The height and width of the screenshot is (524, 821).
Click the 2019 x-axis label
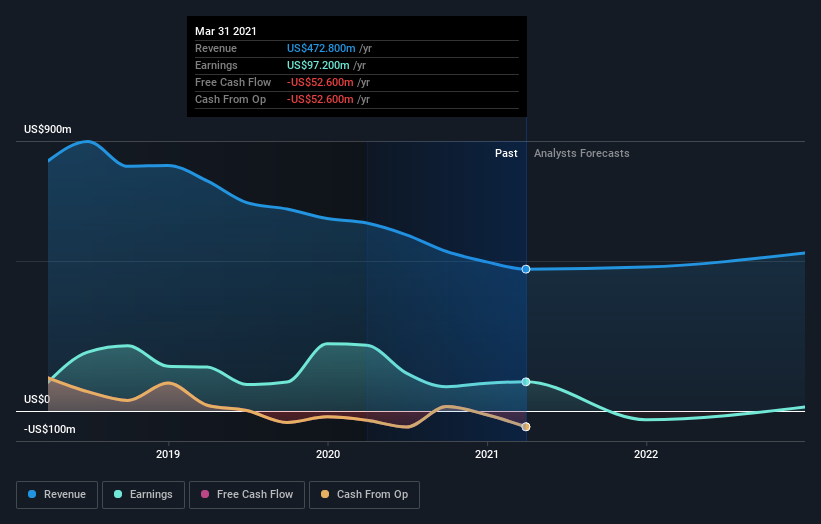(168, 454)
